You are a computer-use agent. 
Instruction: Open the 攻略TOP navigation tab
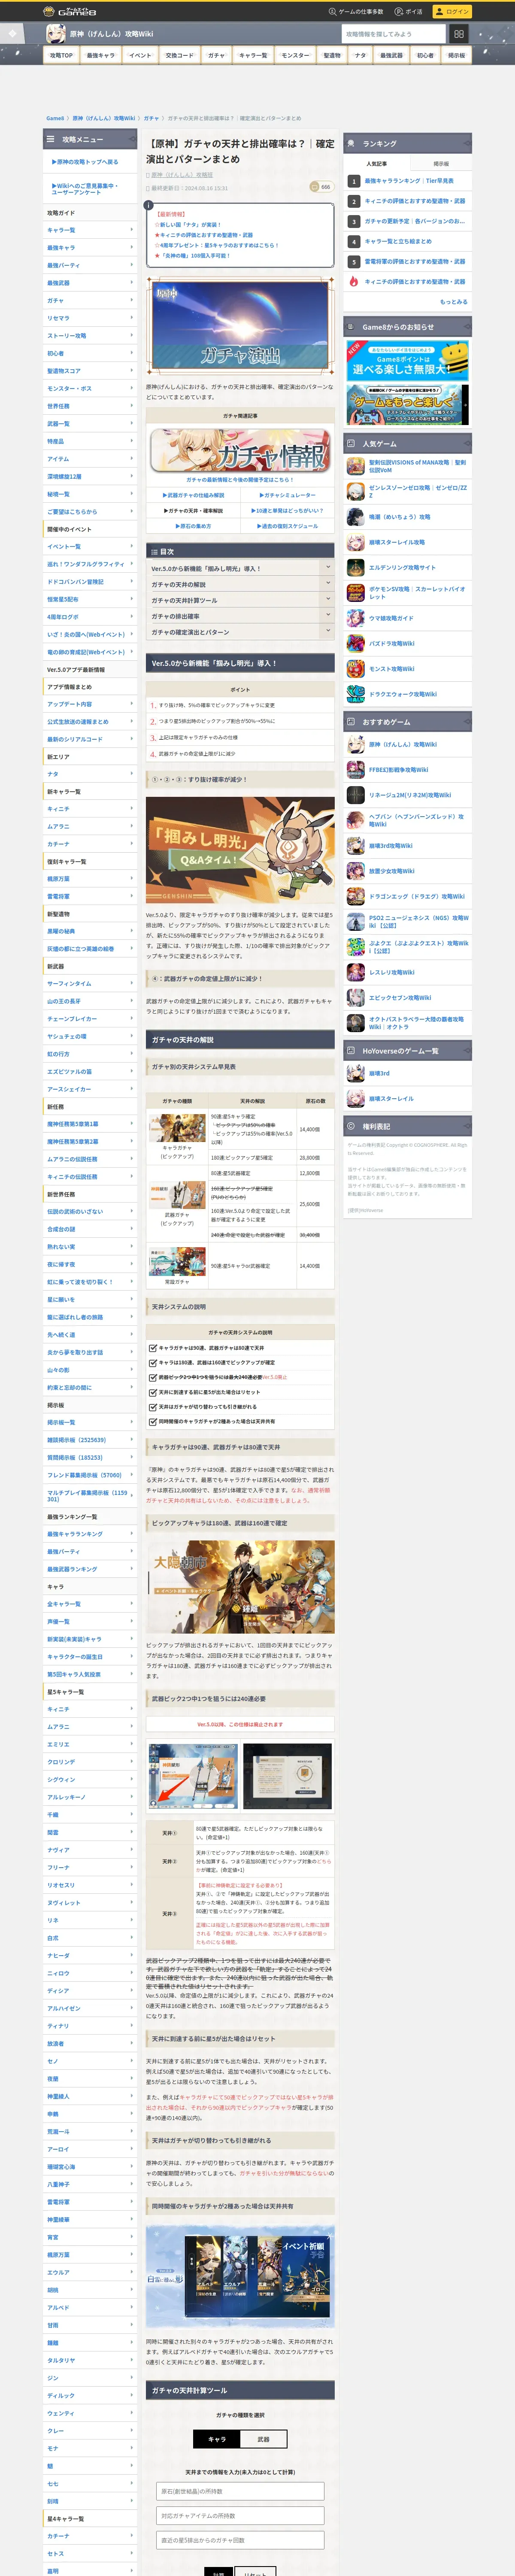pos(62,56)
